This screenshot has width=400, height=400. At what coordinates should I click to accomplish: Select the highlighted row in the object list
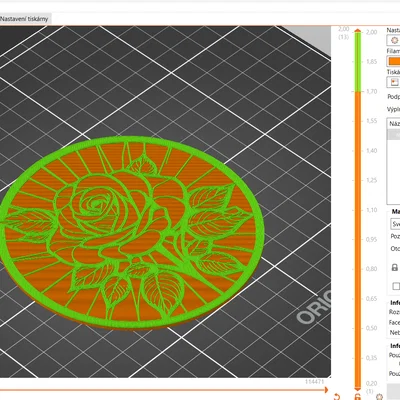pos(394,135)
